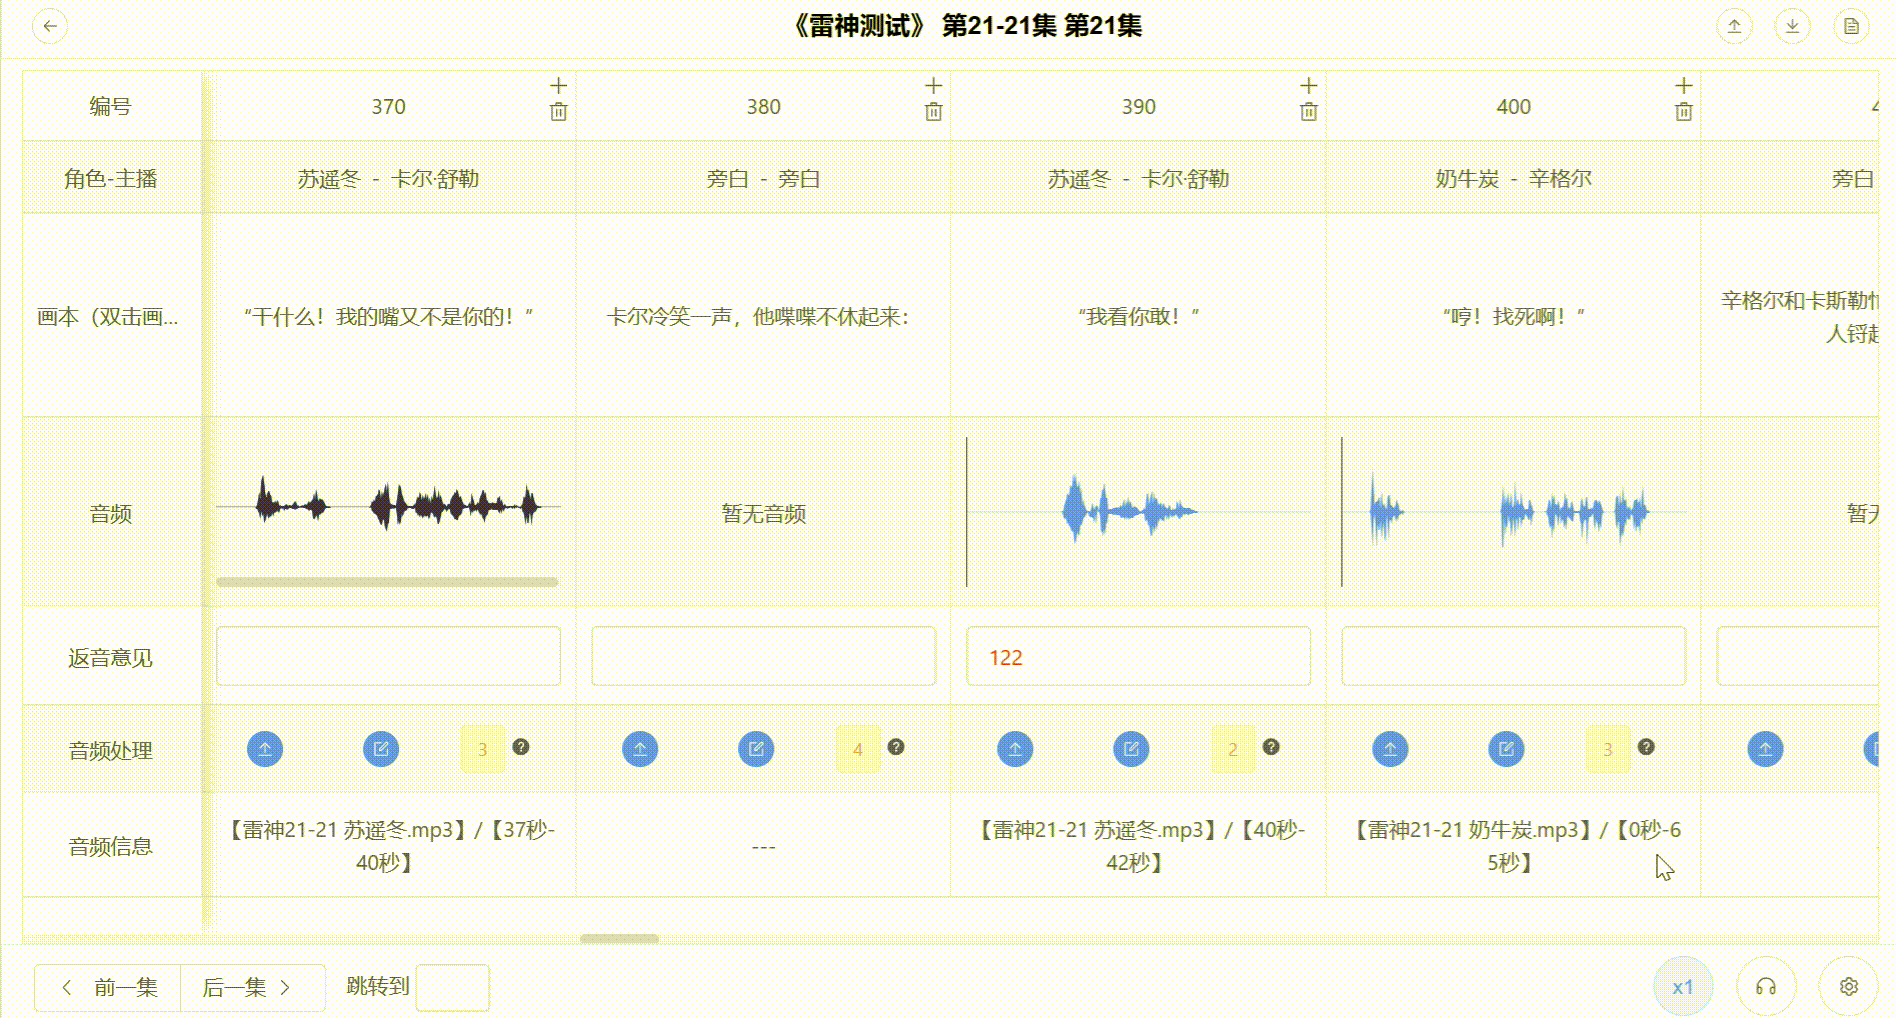Click feedback input for entry 380

tap(763, 656)
